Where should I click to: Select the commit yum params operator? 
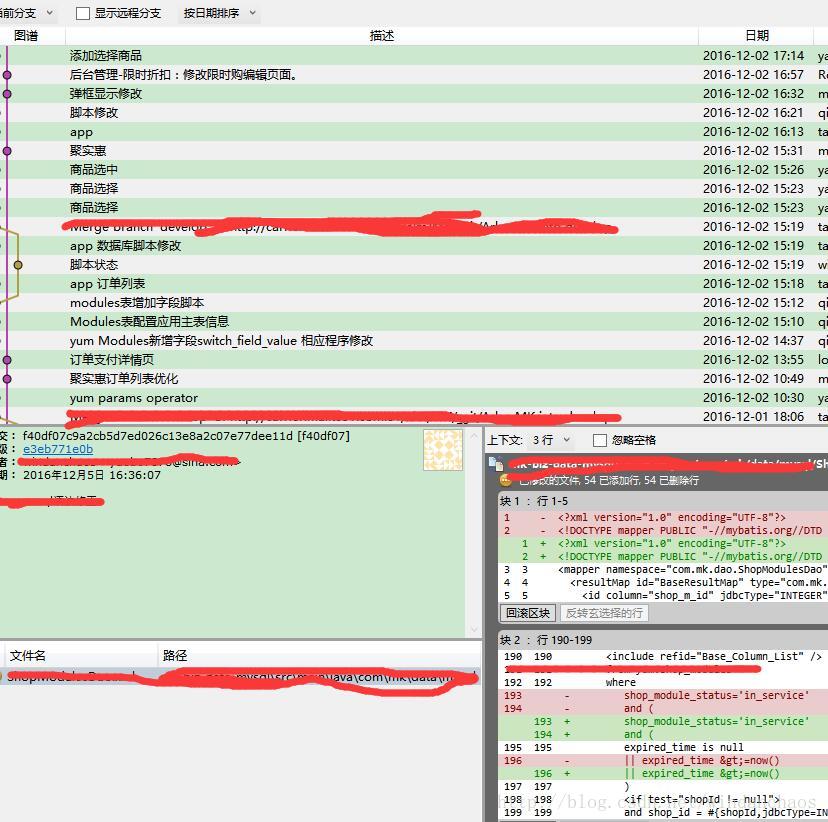134,398
